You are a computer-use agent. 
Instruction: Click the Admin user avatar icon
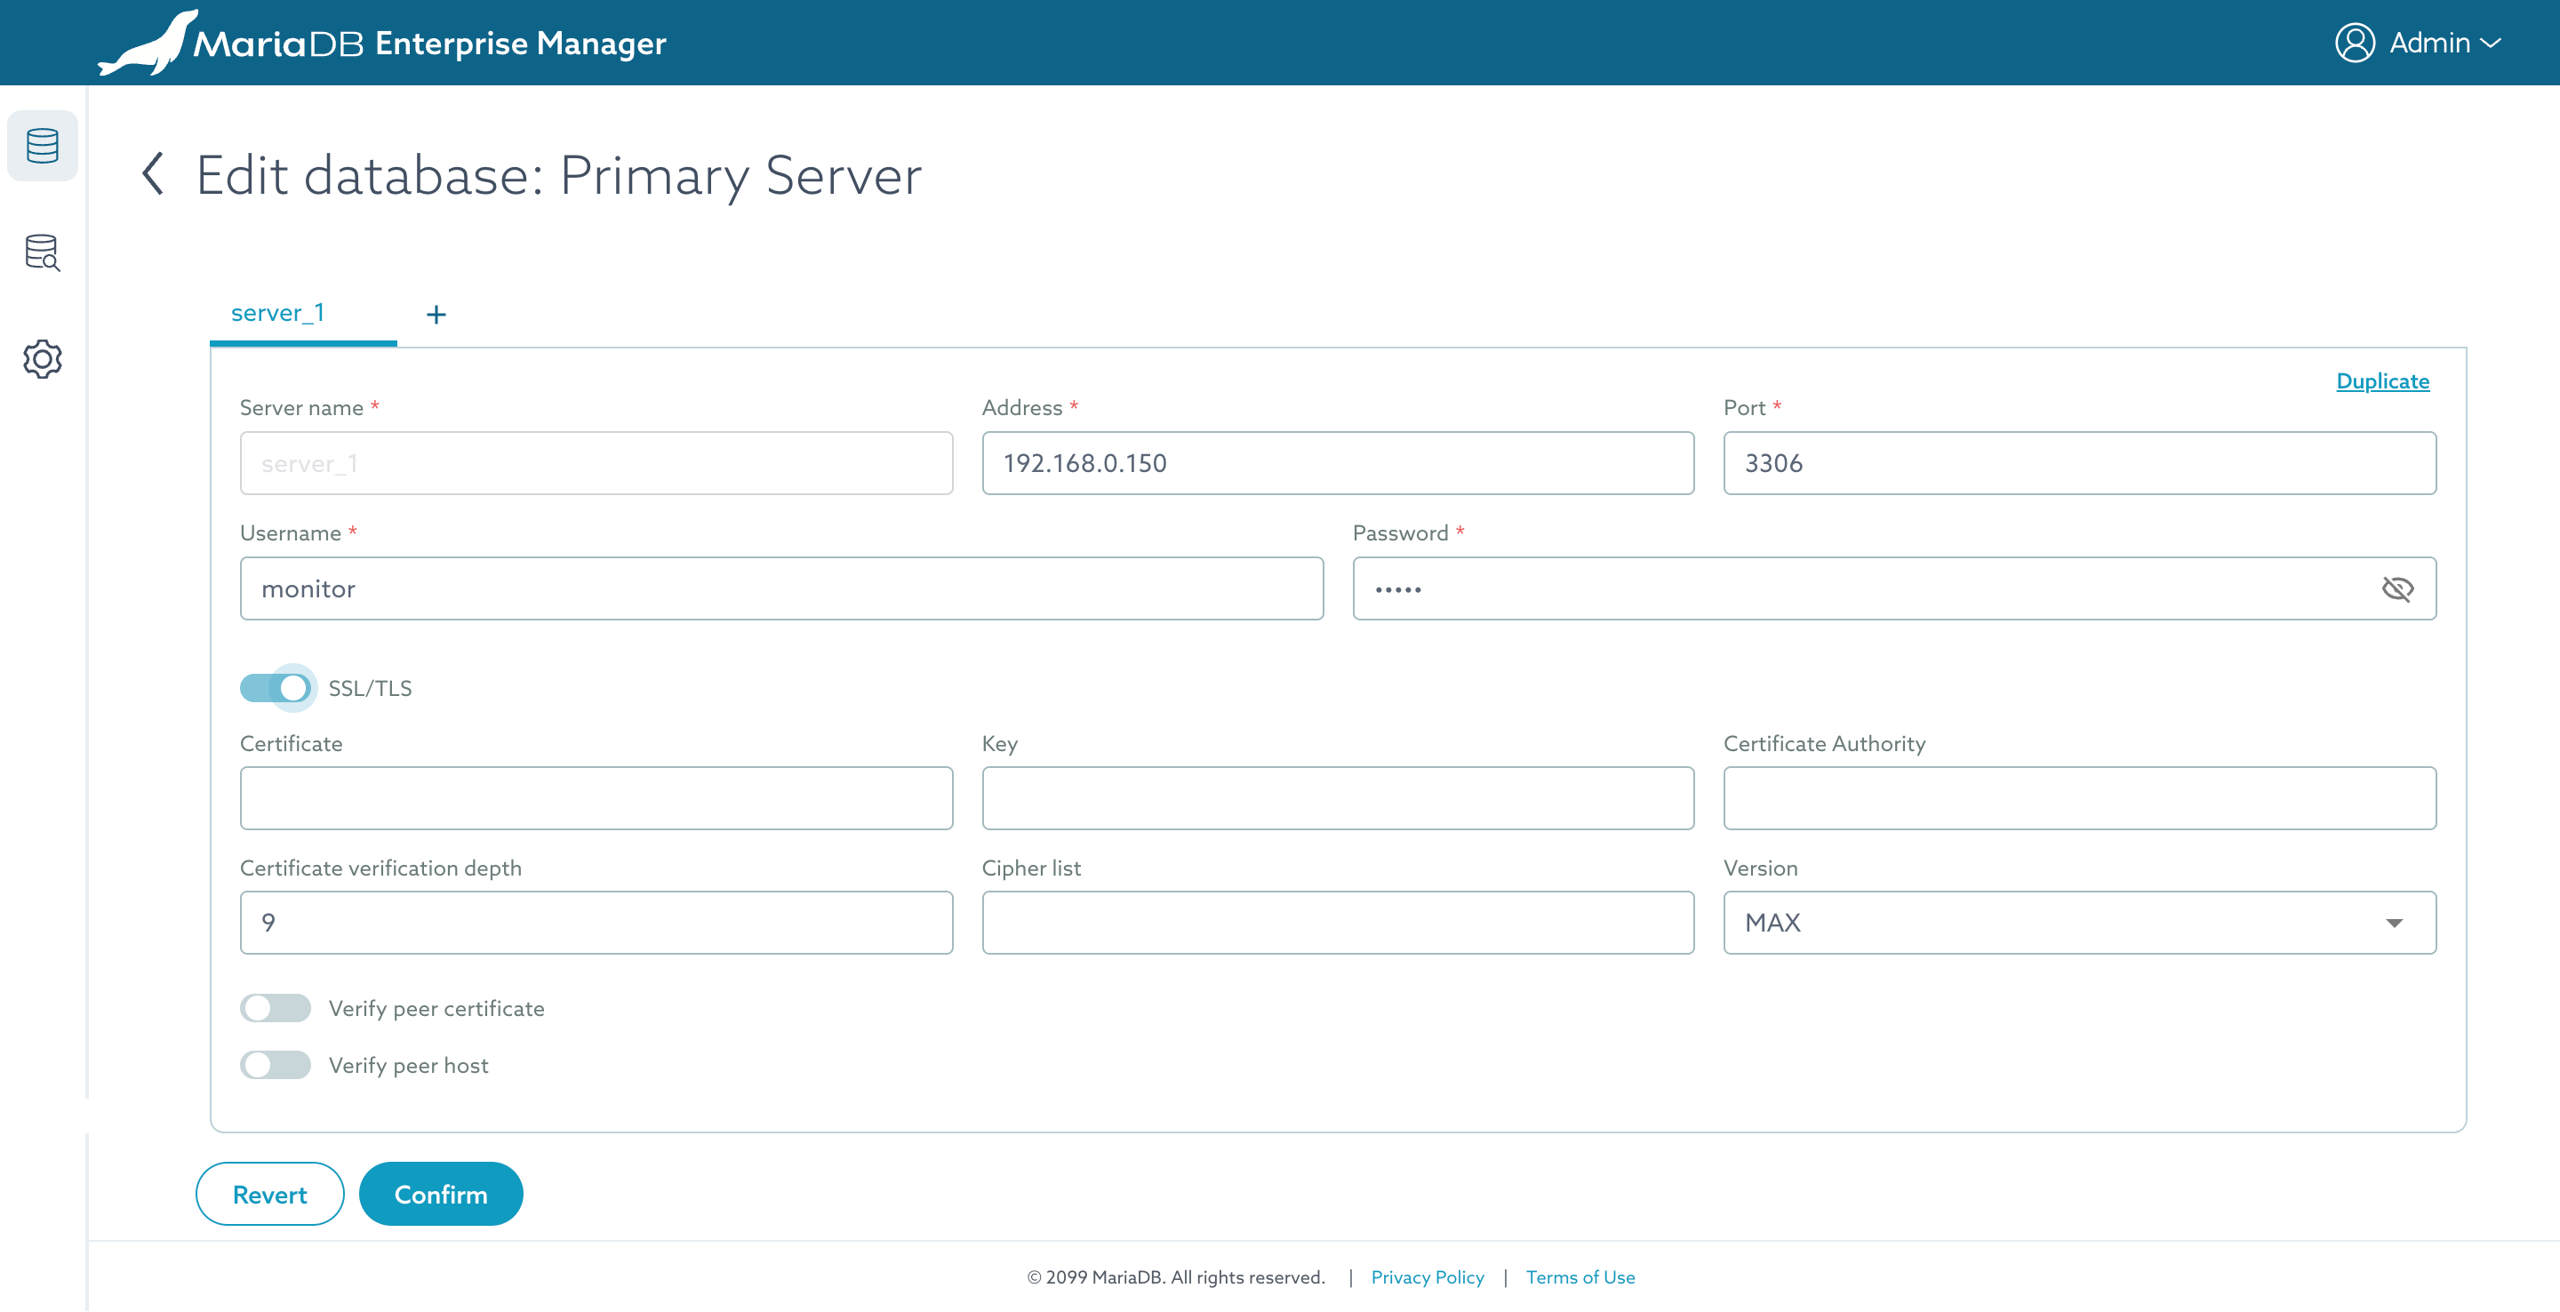click(2354, 43)
